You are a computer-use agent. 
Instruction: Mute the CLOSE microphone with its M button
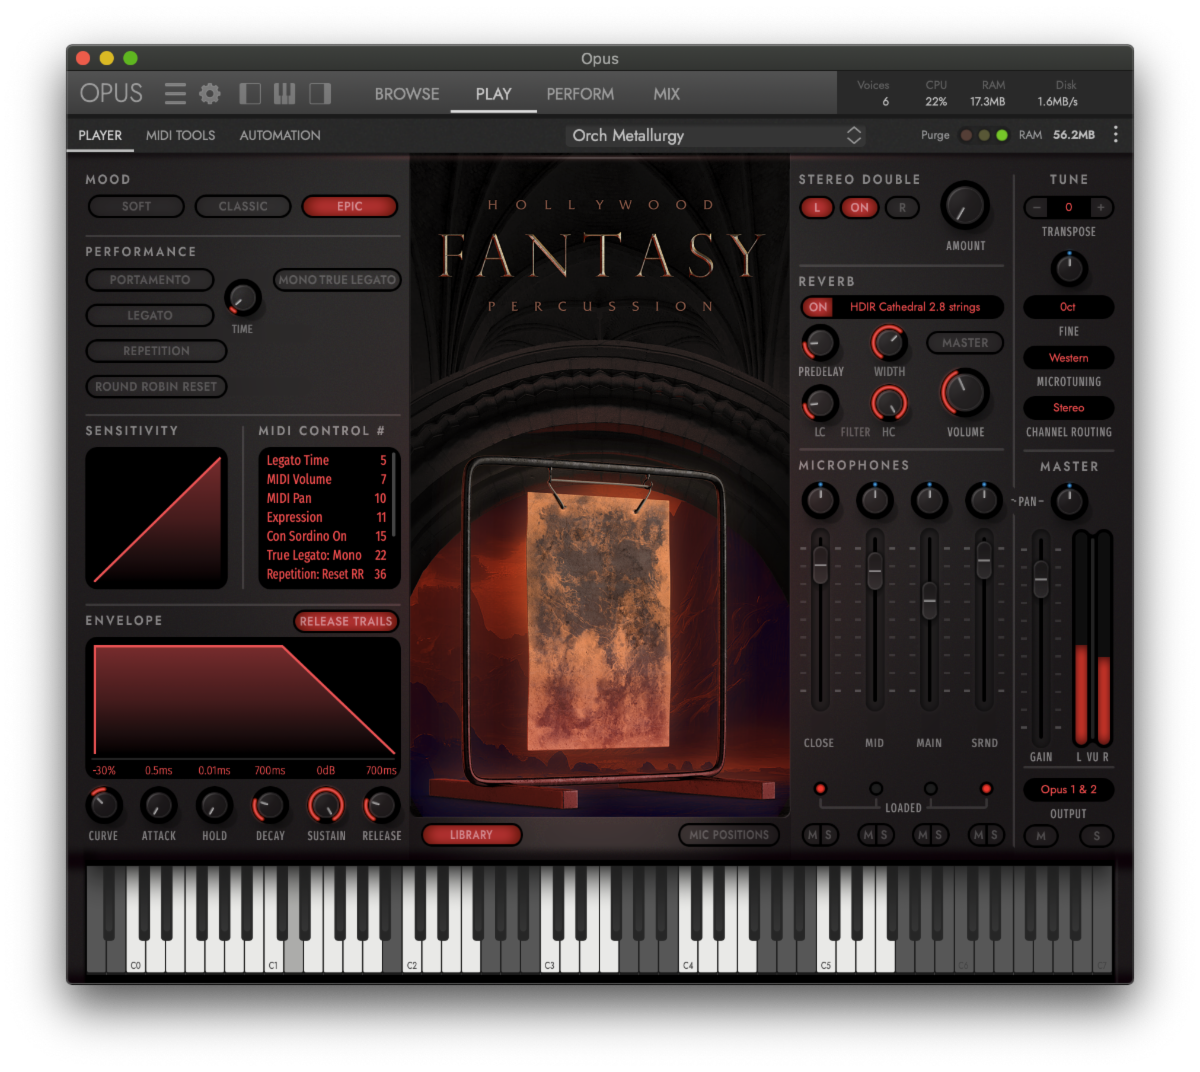[x=812, y=835]
